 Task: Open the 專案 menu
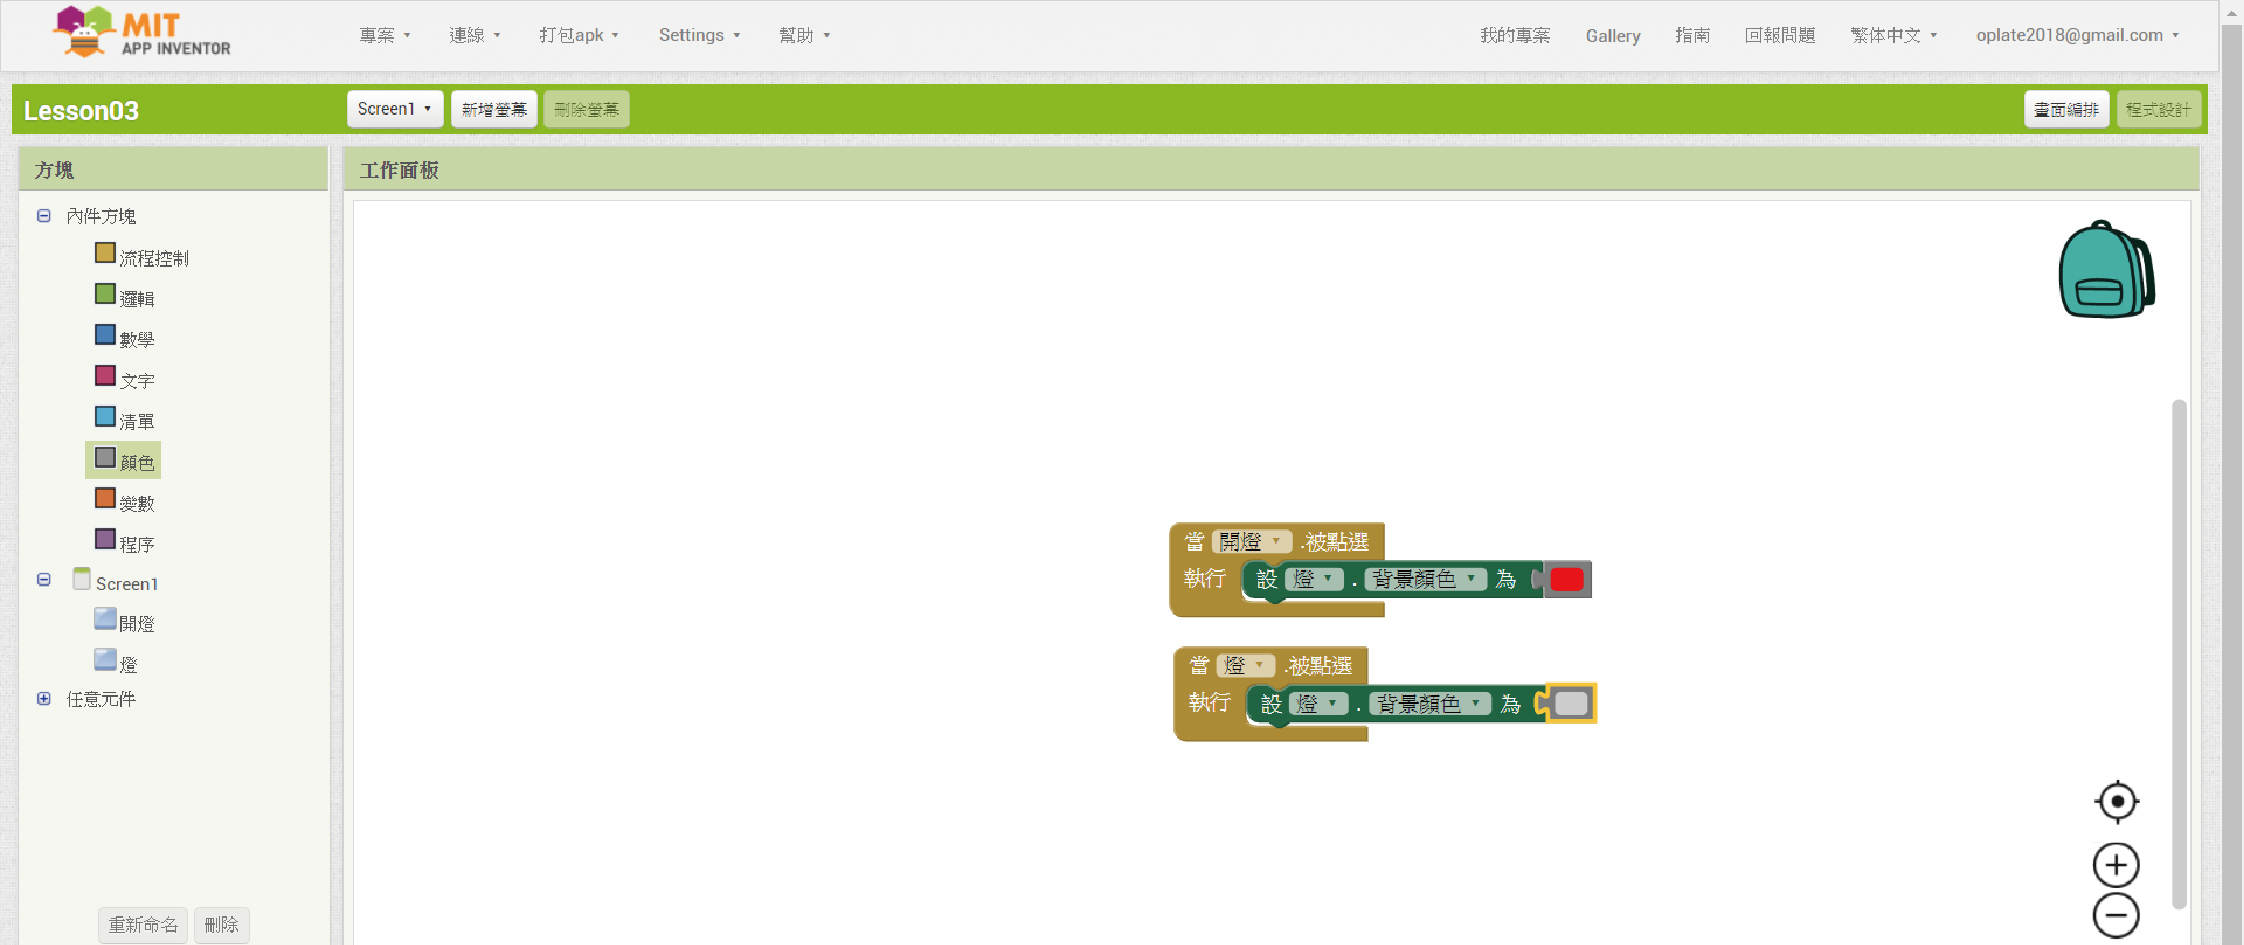tap(385, 35)
